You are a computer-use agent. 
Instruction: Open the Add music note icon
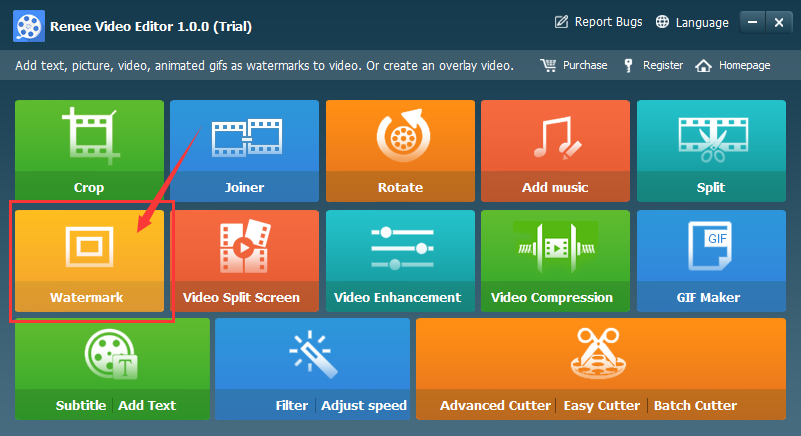pos(557,138)
